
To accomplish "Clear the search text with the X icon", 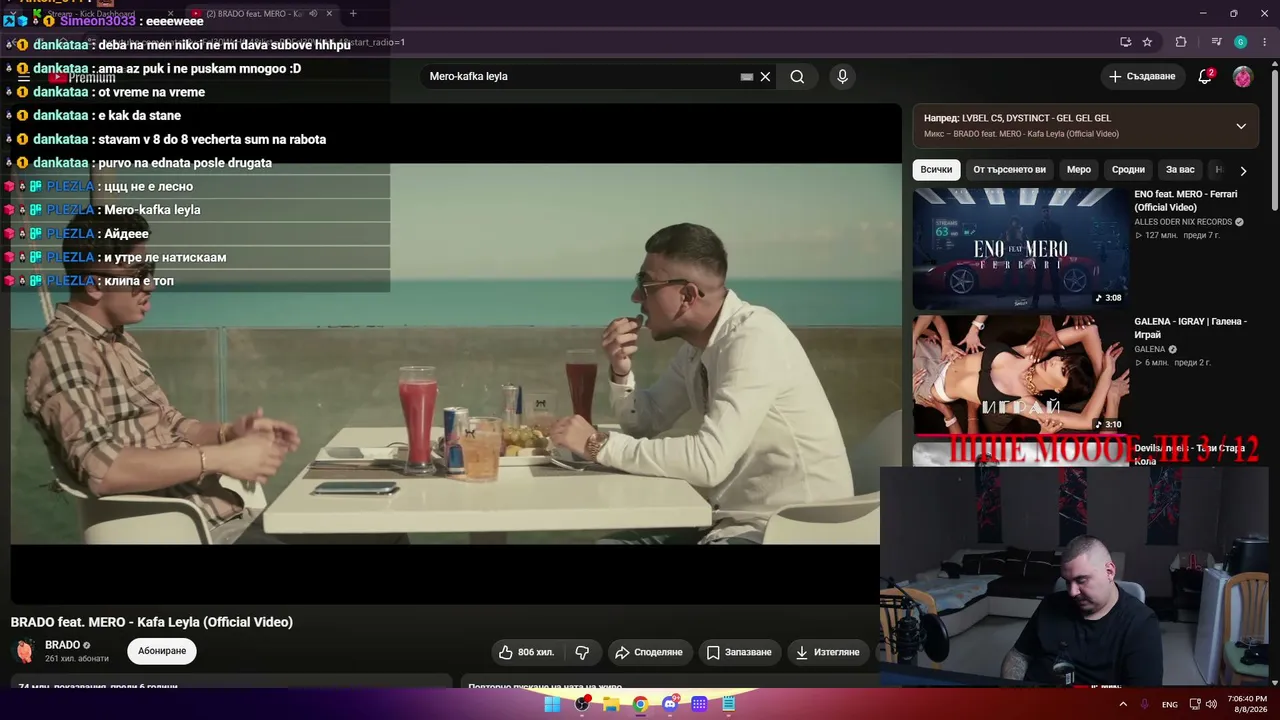I will point(765,77).
